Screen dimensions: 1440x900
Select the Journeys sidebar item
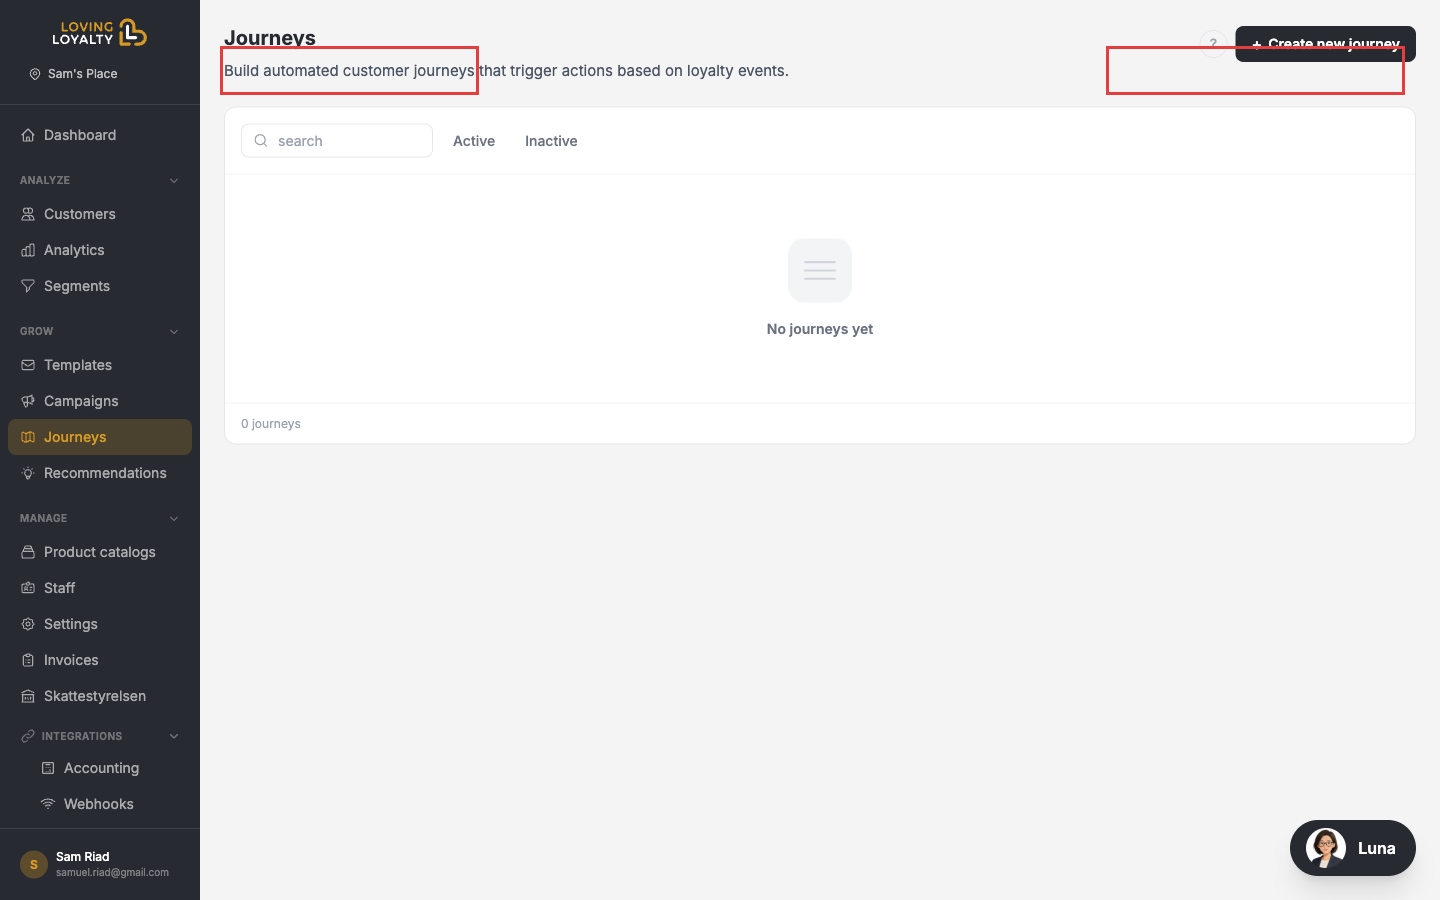[100, 437]
